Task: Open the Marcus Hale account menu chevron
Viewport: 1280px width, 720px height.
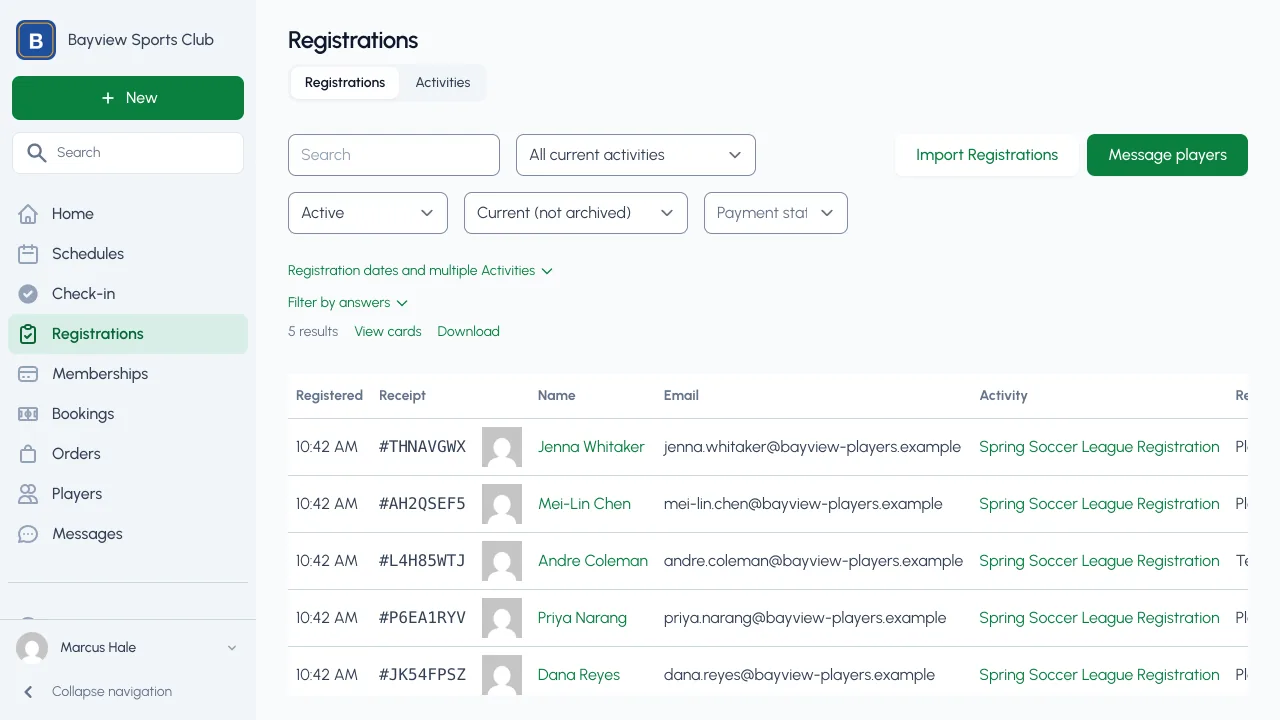Action: (232, 648)
